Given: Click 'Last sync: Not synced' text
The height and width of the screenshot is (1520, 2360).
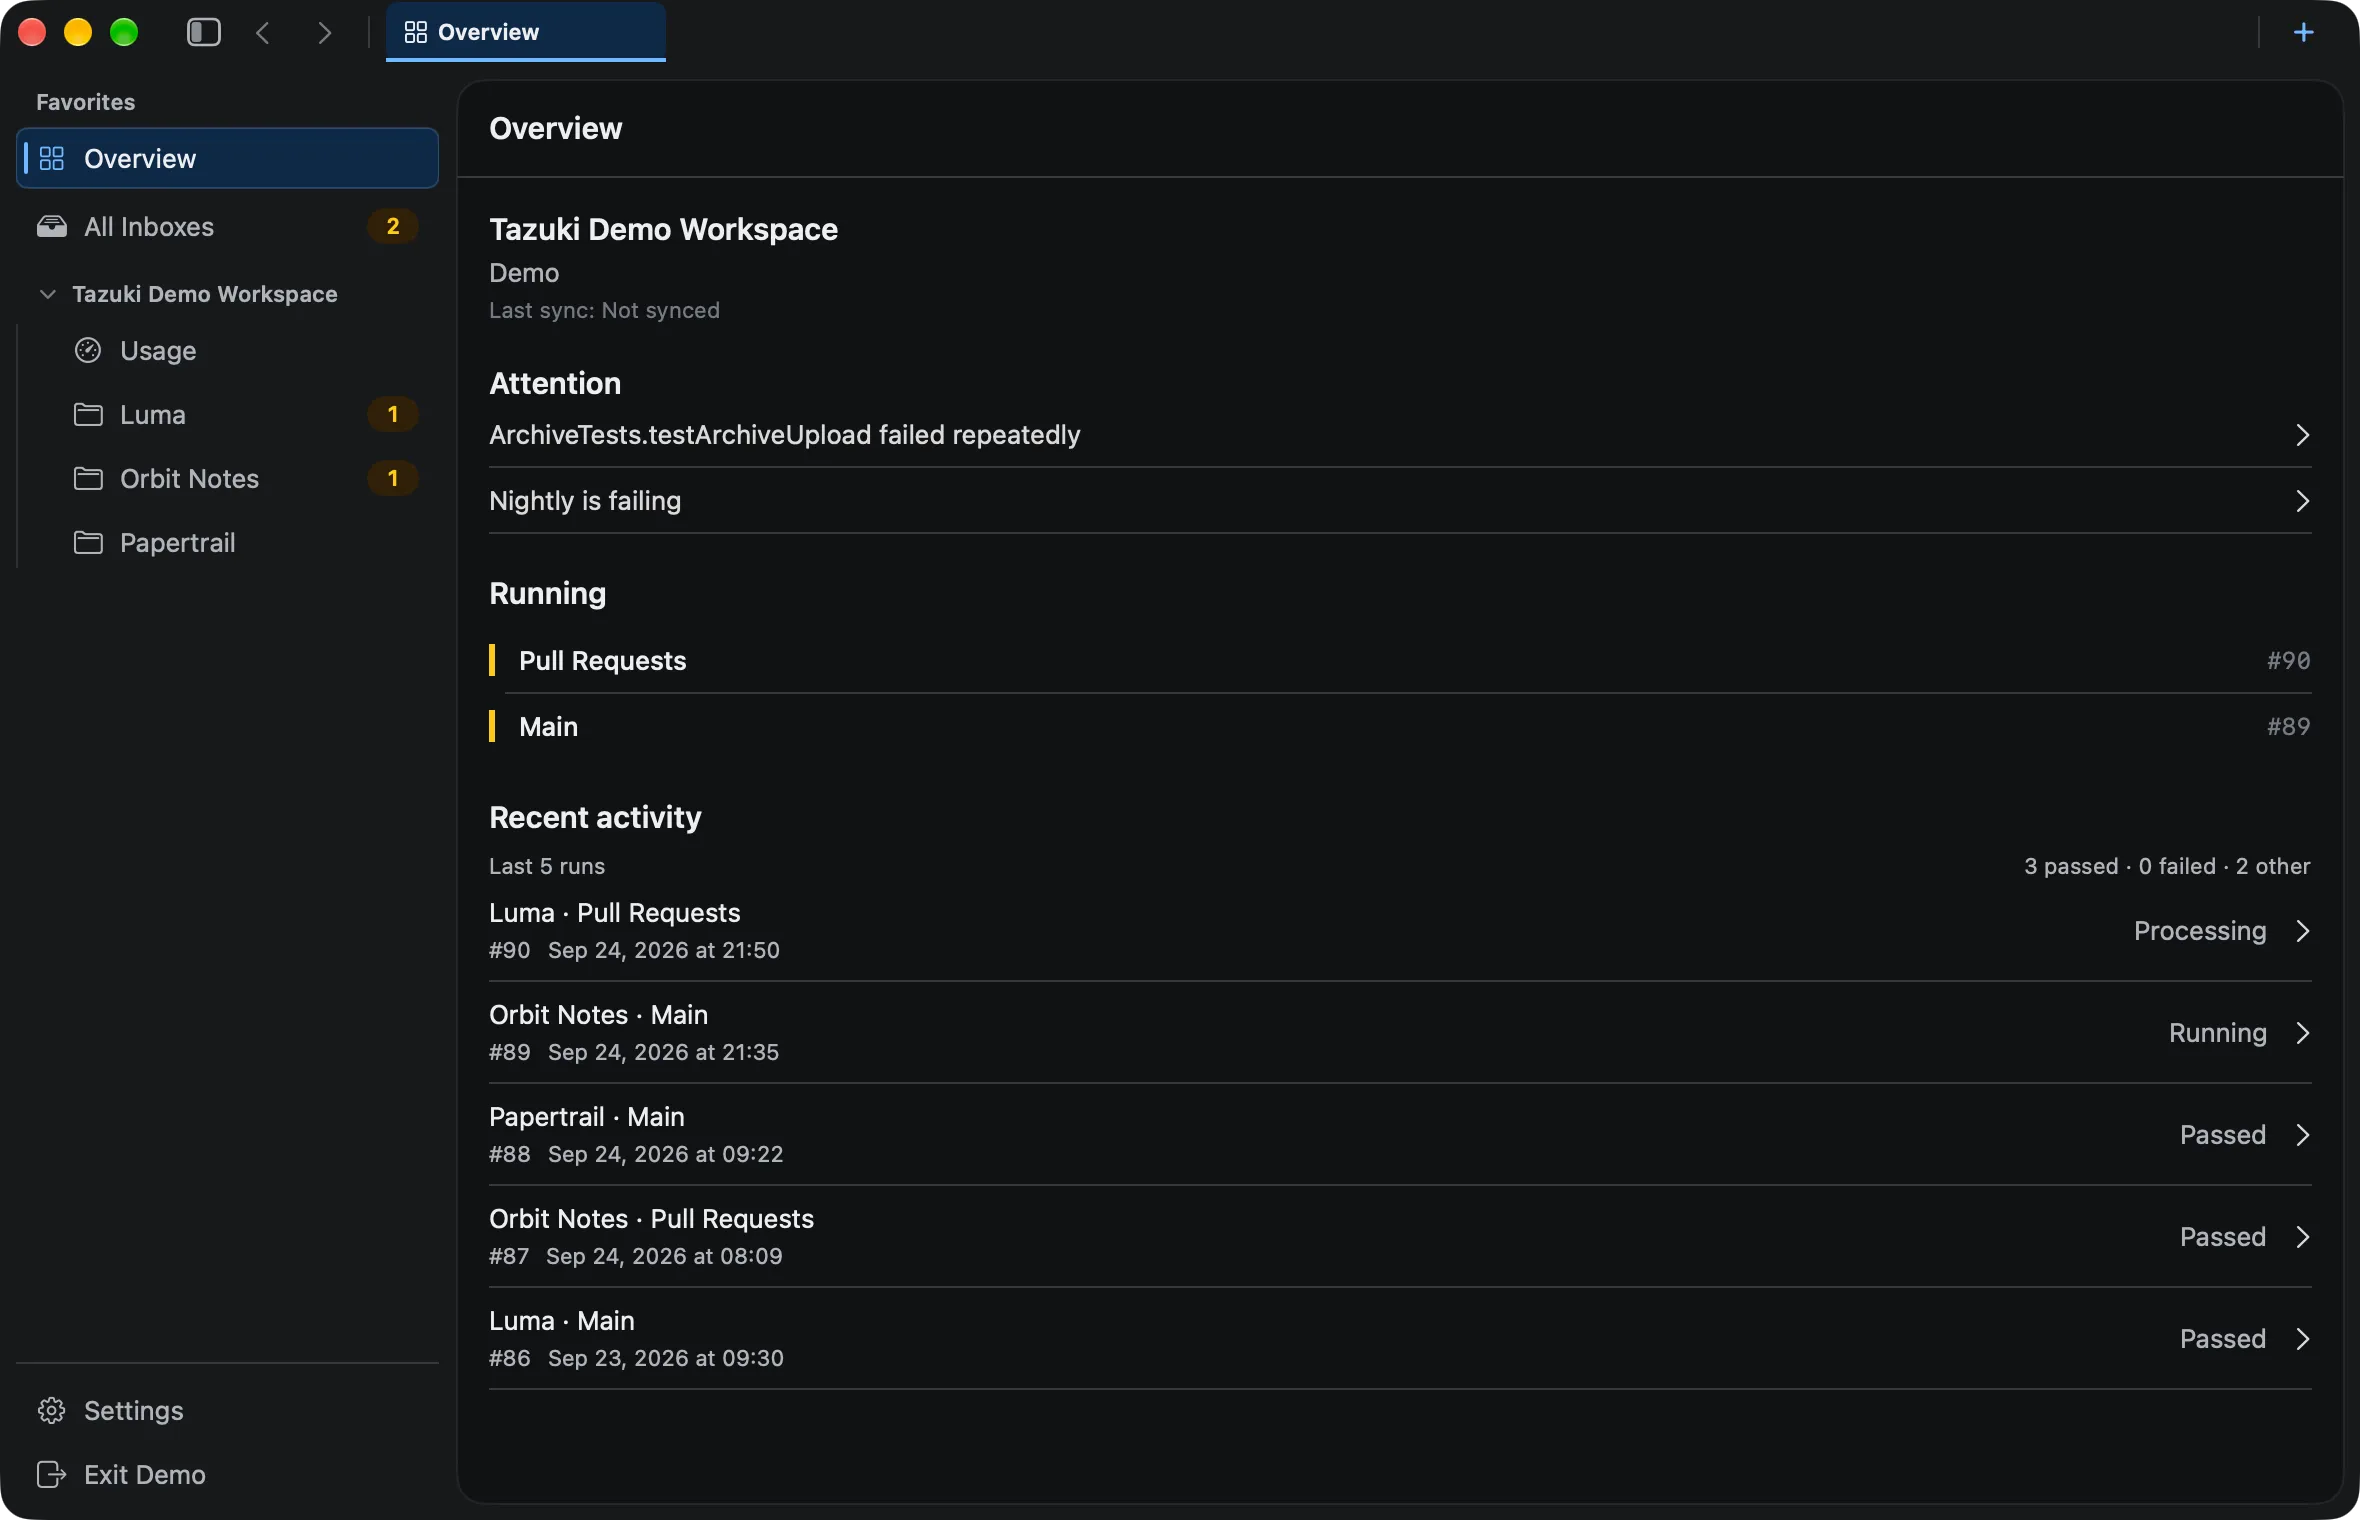Looking at the screenshot, I should tap(604, 310).
